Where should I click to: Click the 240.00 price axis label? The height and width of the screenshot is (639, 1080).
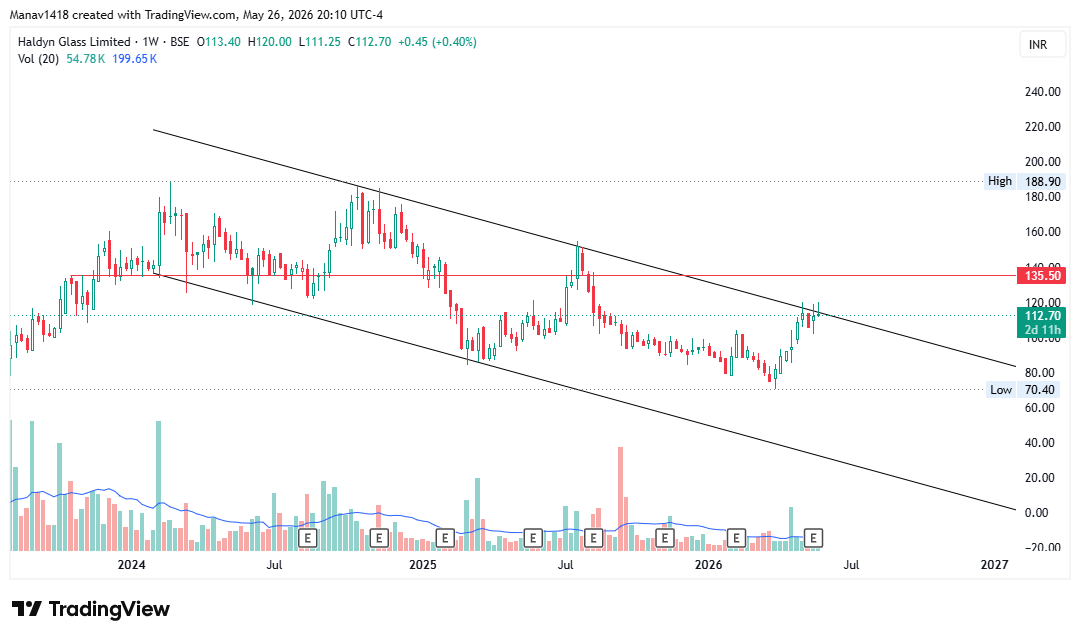point(1042,92)
